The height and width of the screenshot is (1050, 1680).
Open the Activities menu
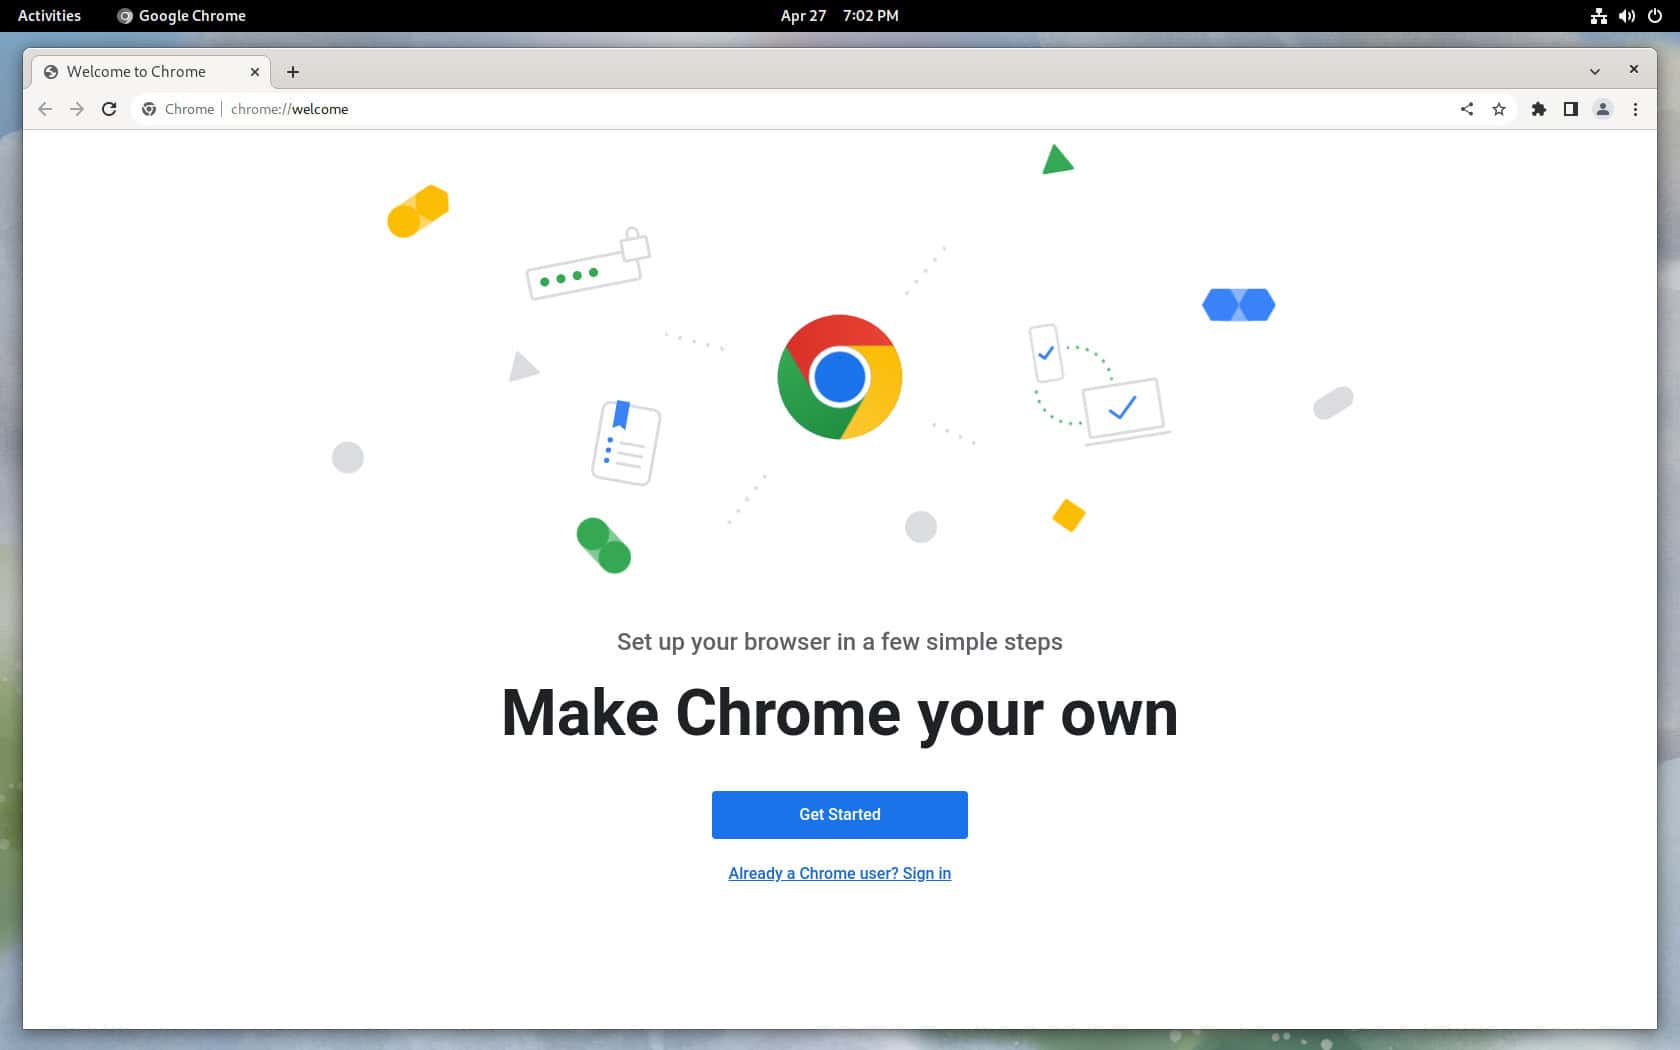(x=48, y=15)
